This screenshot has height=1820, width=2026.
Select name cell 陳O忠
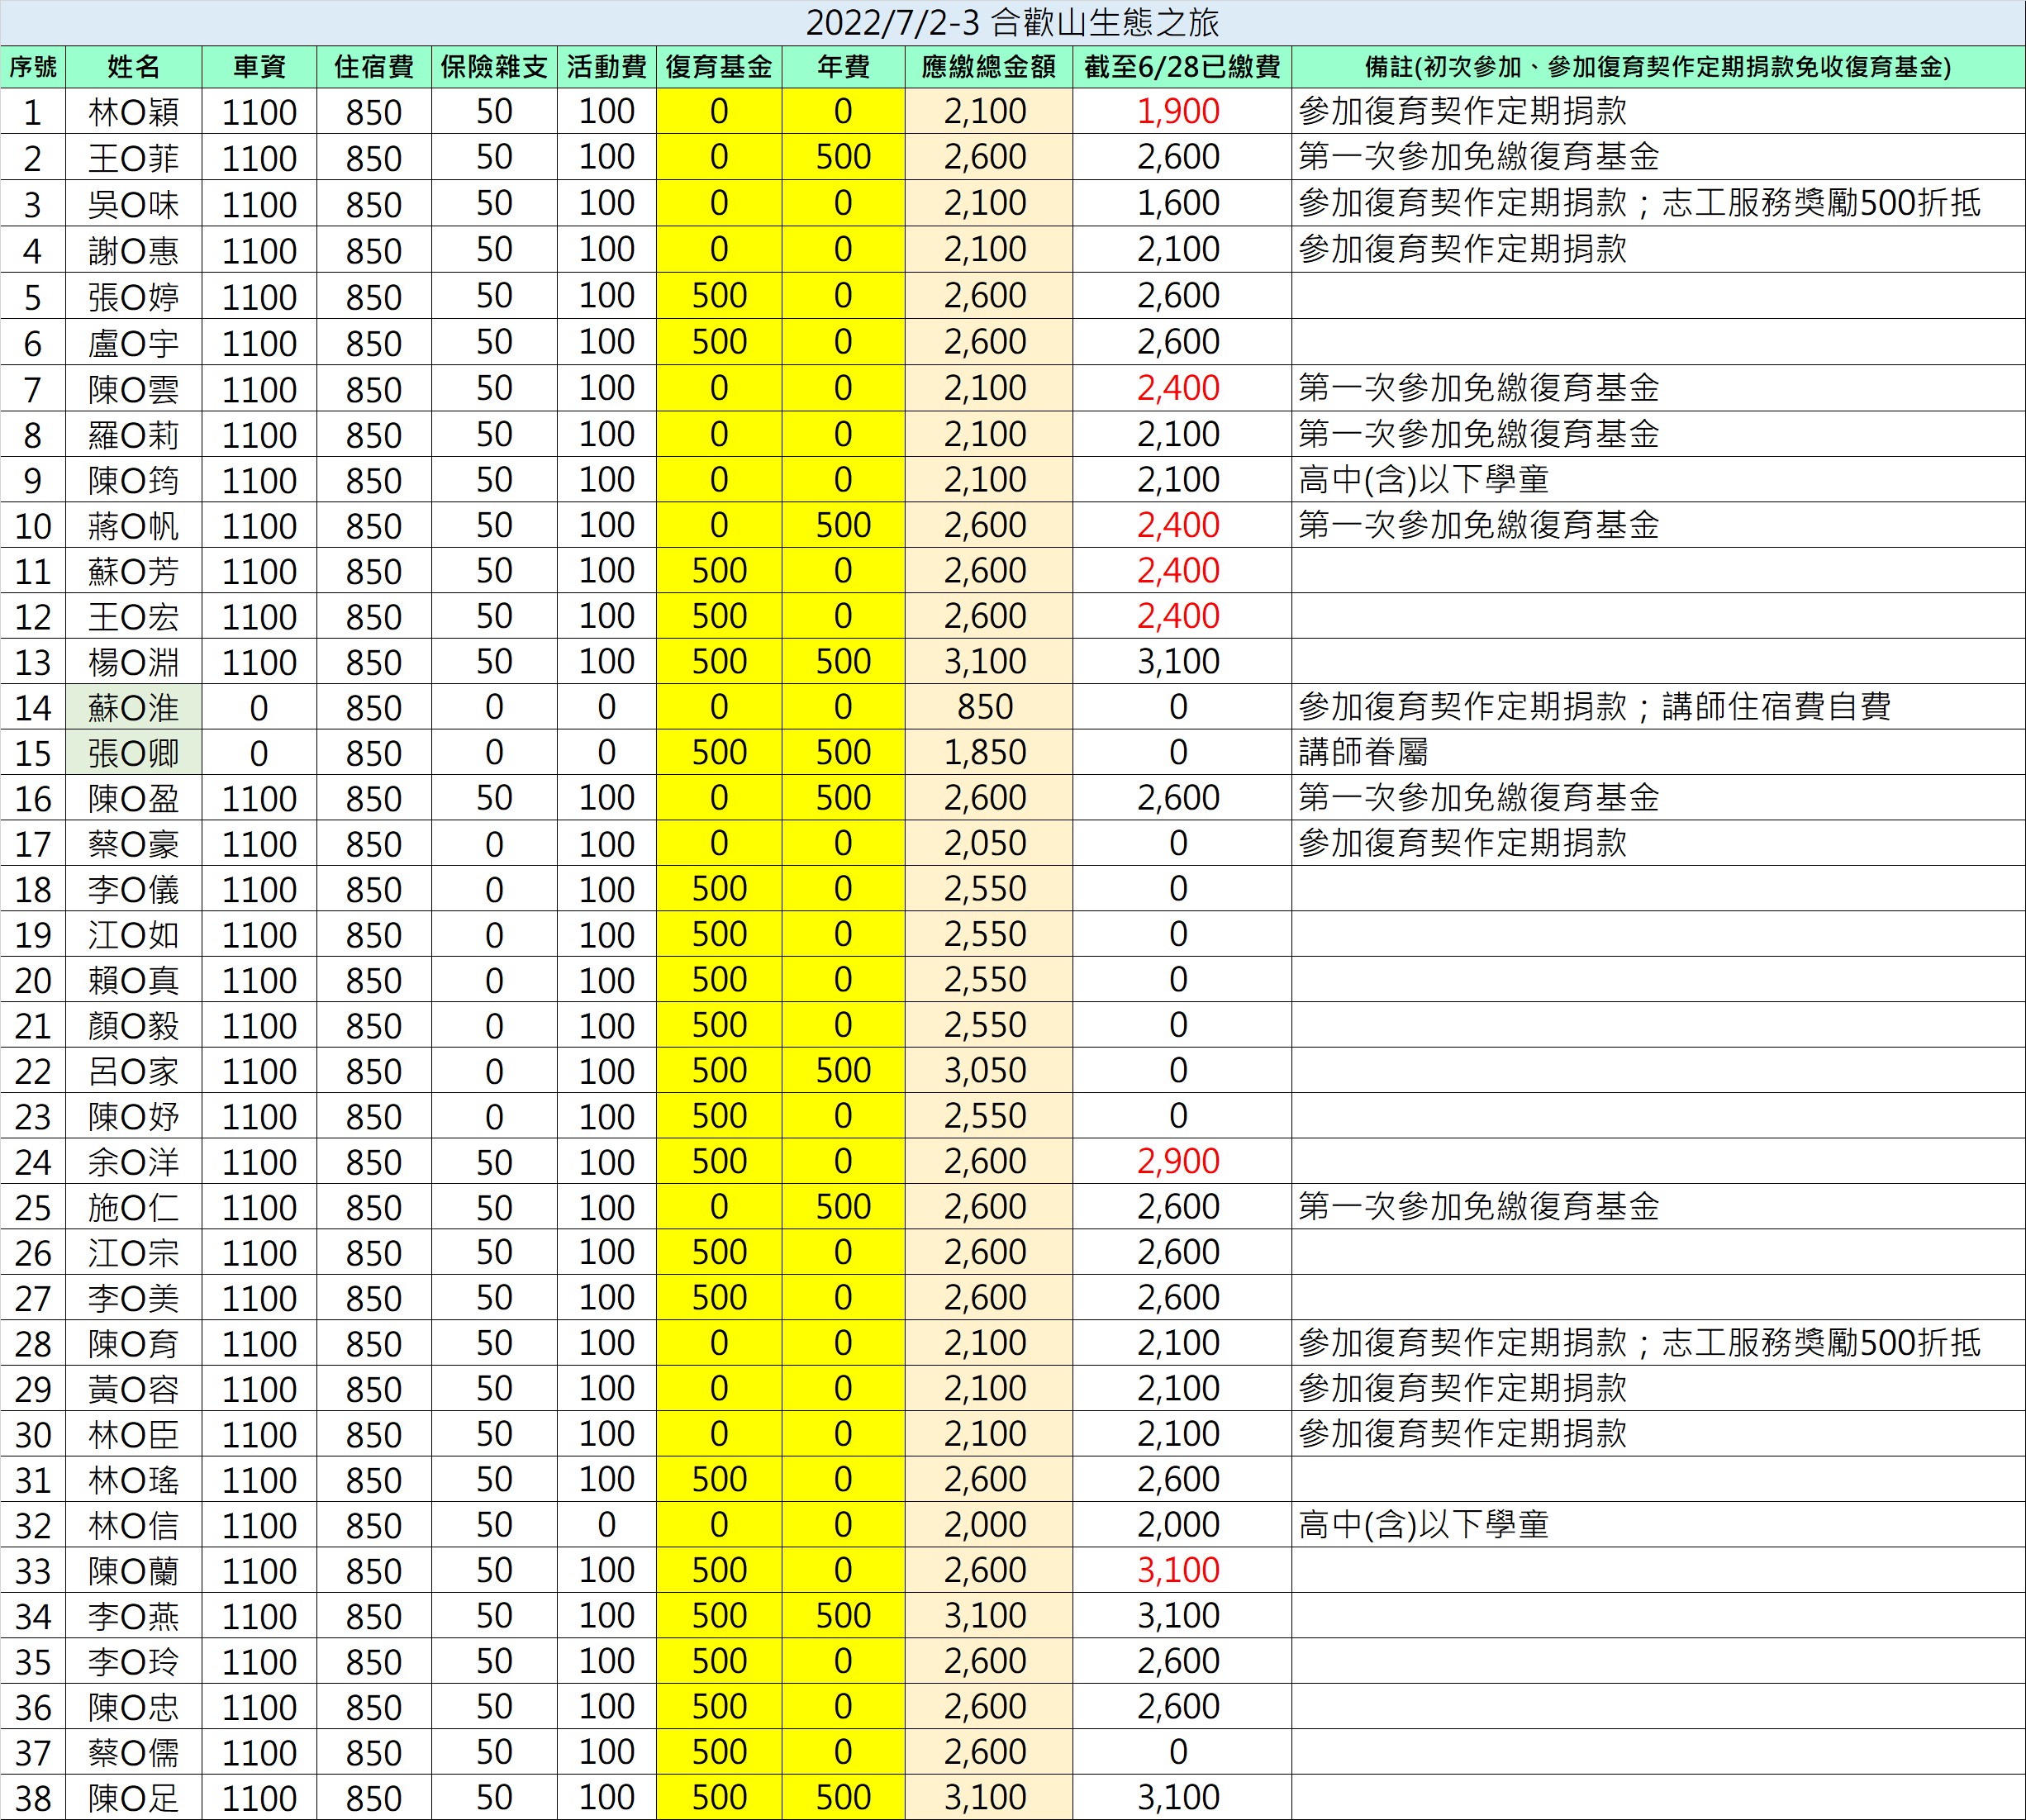(x=134, y=1707)
